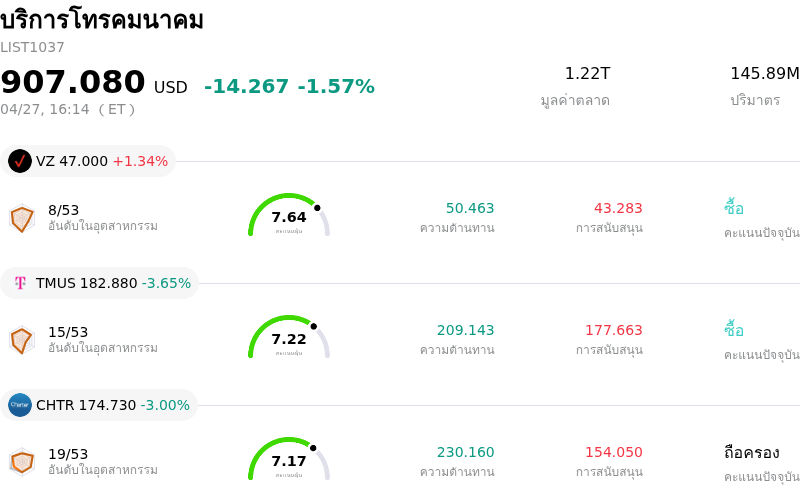800x499 pixels.
Task: Click the 7.64 score gauge
Action: tap(289, 216)
